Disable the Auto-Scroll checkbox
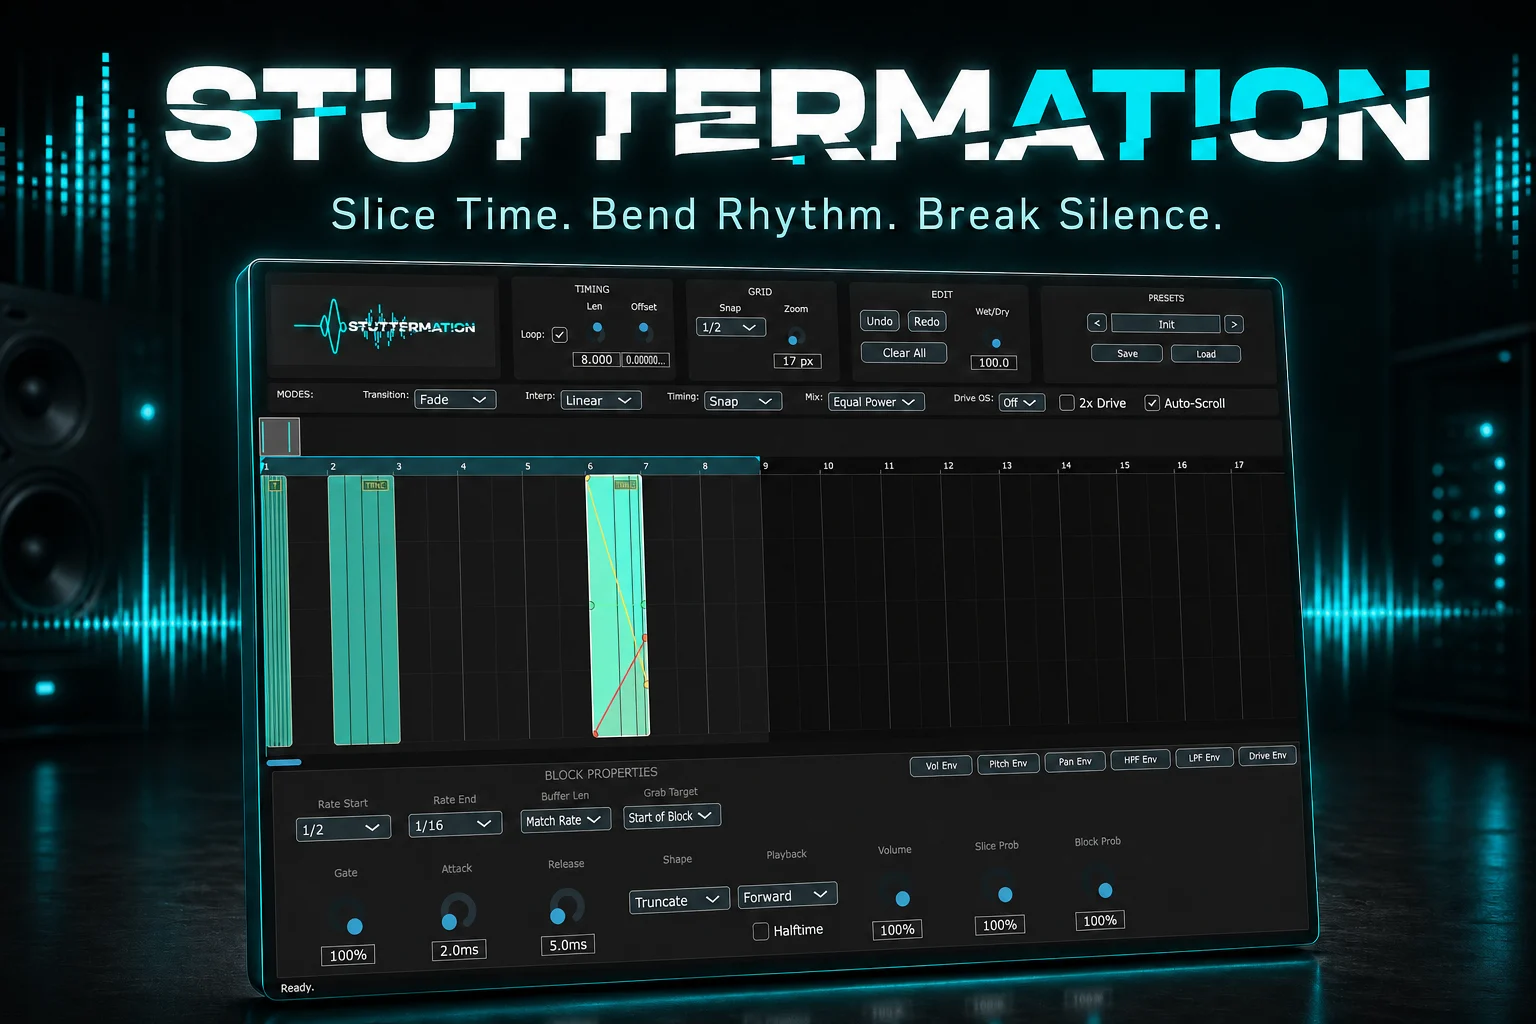Screen dimensions: 1536x1024 (x=1152, y=403)
